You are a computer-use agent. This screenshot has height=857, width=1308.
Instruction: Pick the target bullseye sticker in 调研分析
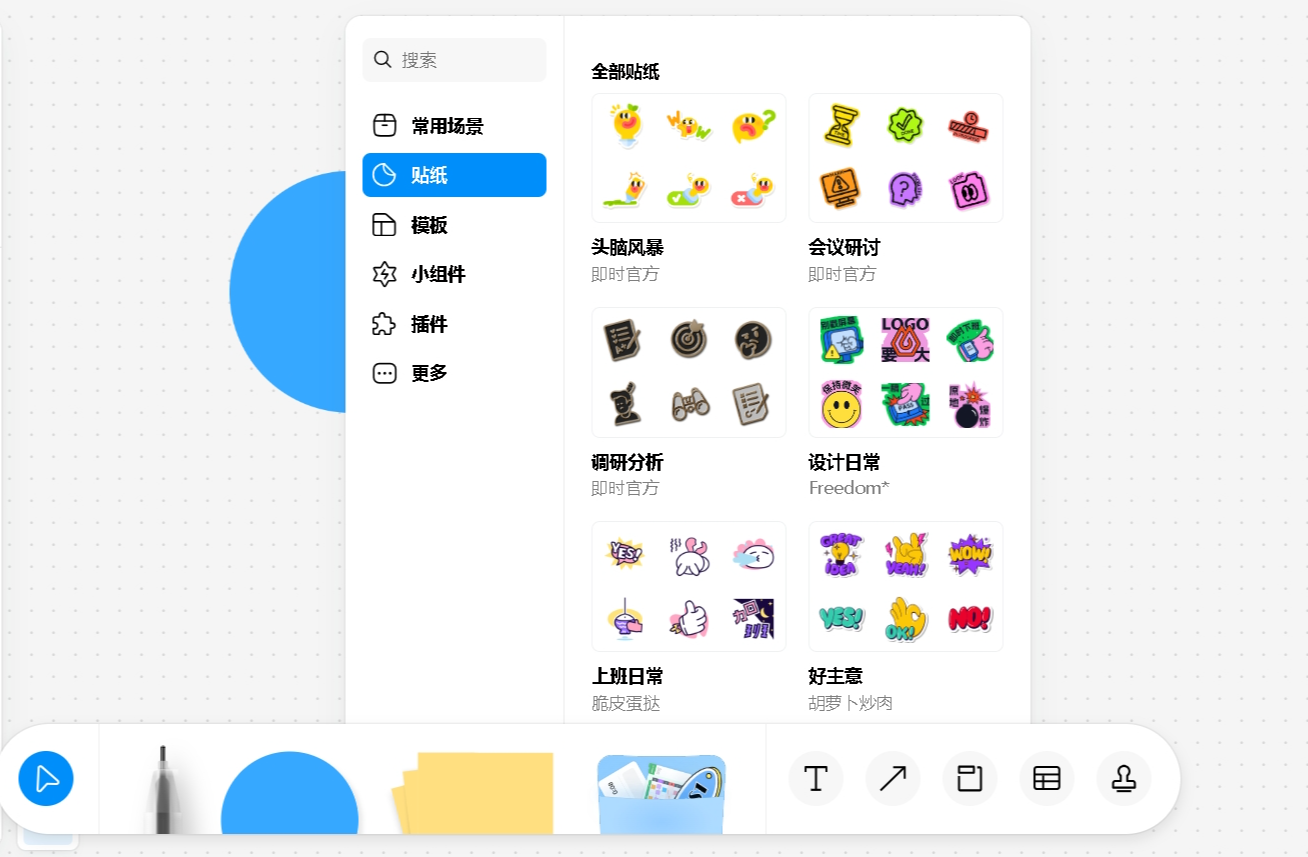point(689,339)
